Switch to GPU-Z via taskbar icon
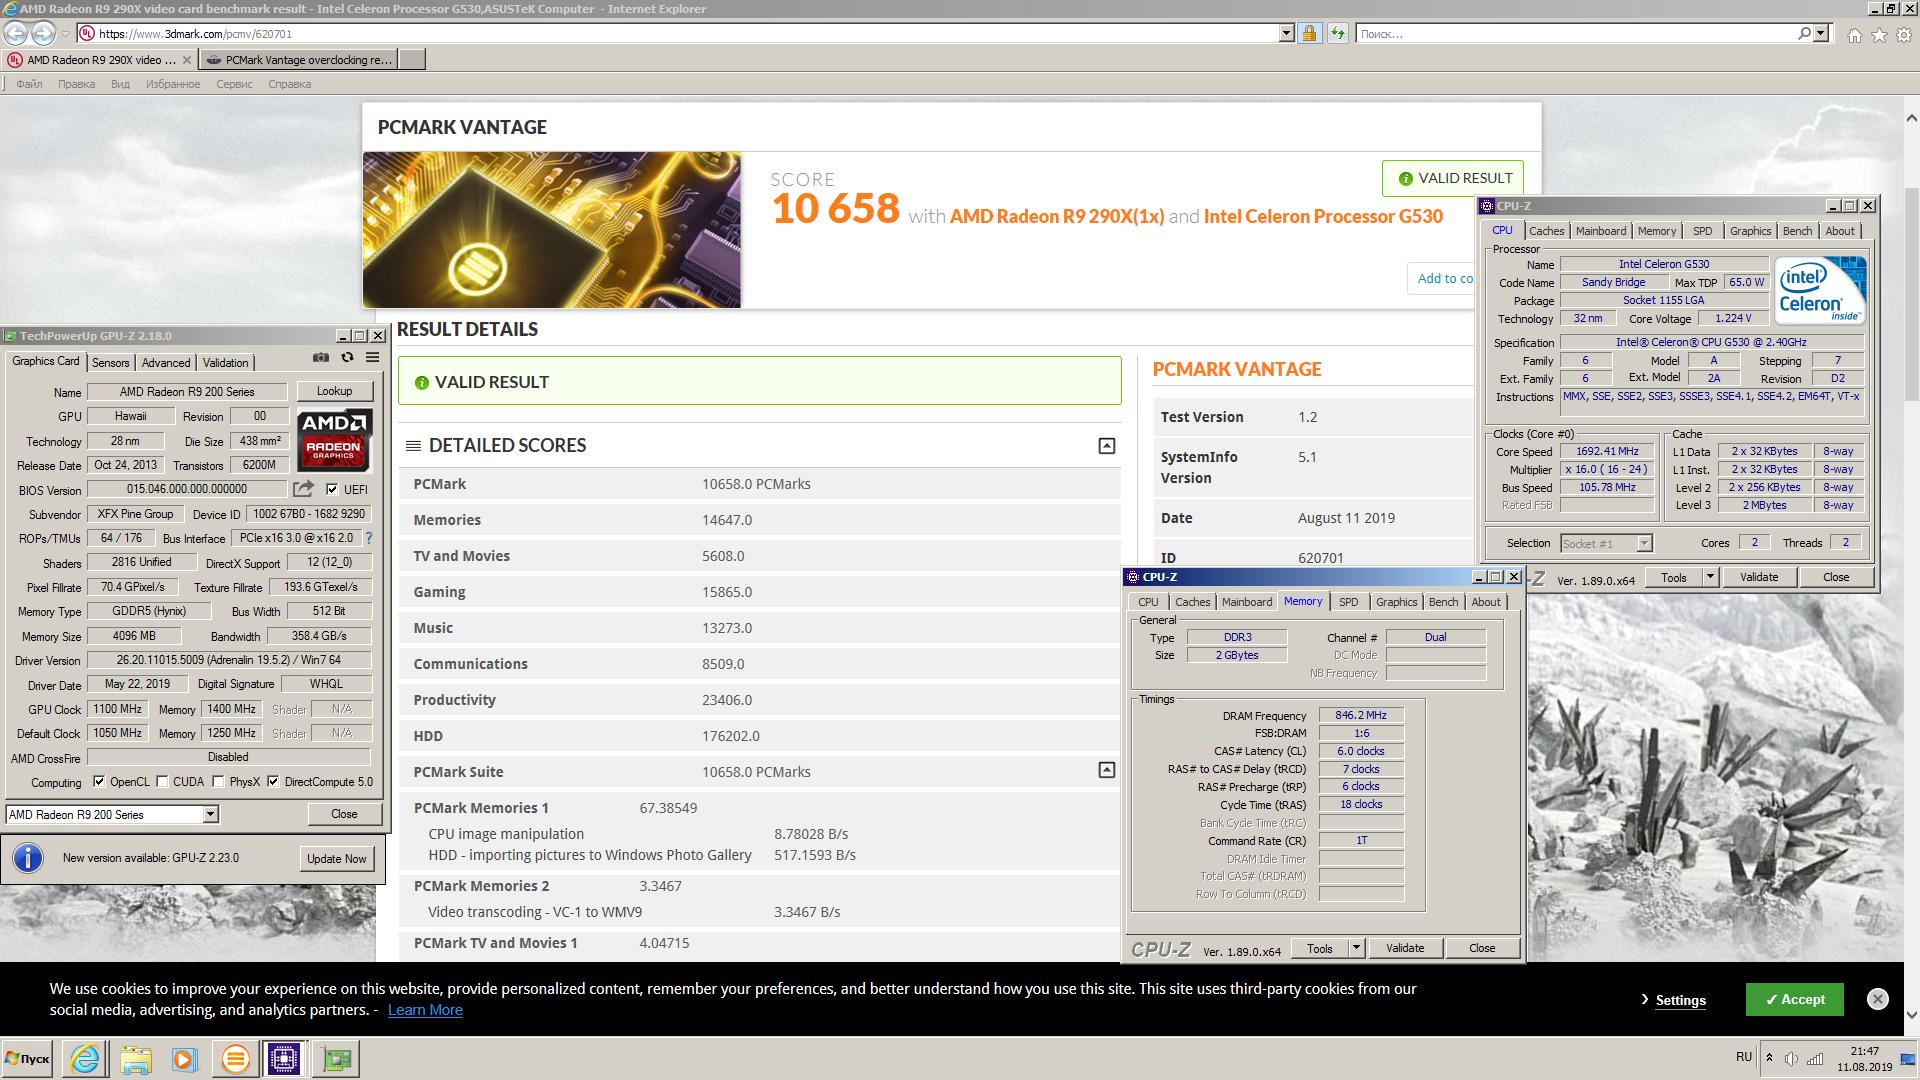Image resolution: width=1920 pixels, height=1080 pixels. pyautogui.click(x=337, y=1058)
